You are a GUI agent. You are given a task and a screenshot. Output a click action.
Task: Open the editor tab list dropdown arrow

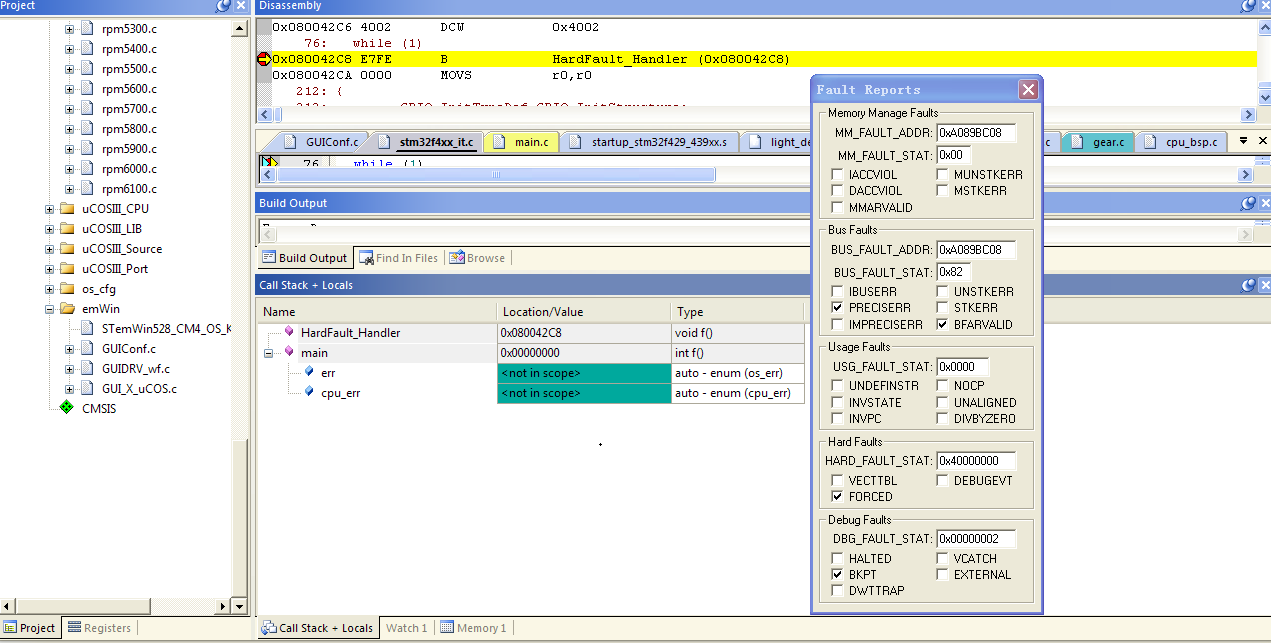[x=1243, y=141]
